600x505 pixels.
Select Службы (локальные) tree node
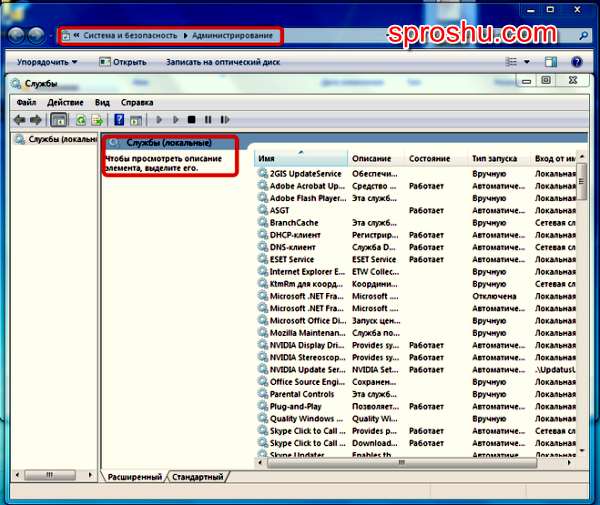click(55, 139)
